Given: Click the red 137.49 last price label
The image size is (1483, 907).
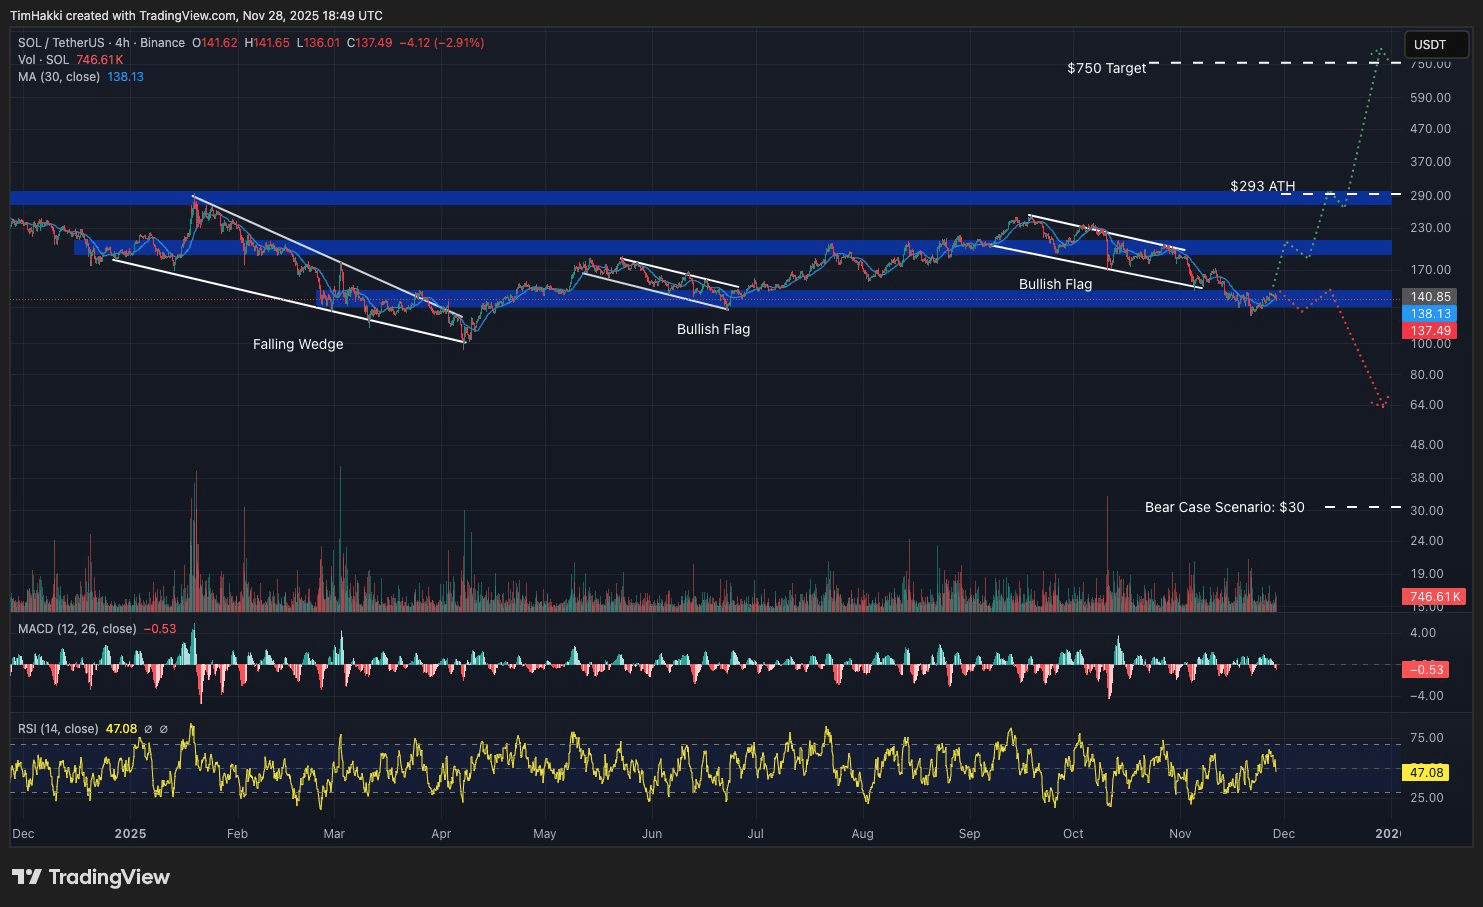Looking at the screenshot, I should 1430,331.
